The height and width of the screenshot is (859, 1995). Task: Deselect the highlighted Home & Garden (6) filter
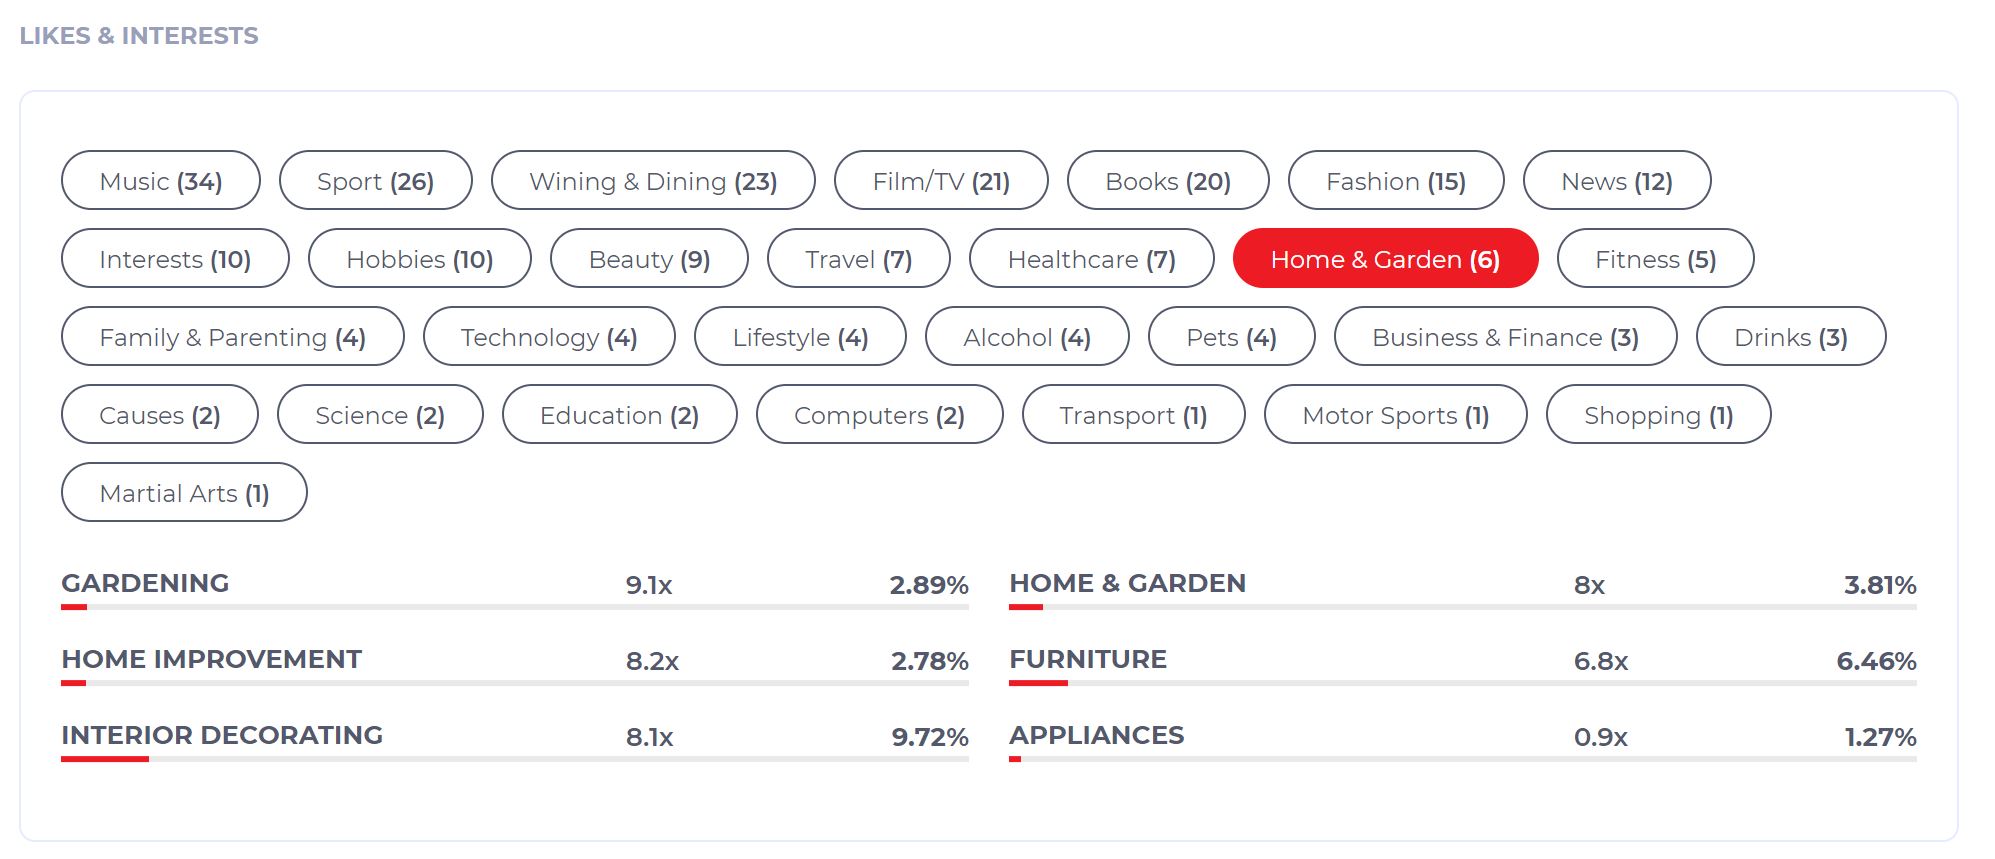(x=1384, y=258)
